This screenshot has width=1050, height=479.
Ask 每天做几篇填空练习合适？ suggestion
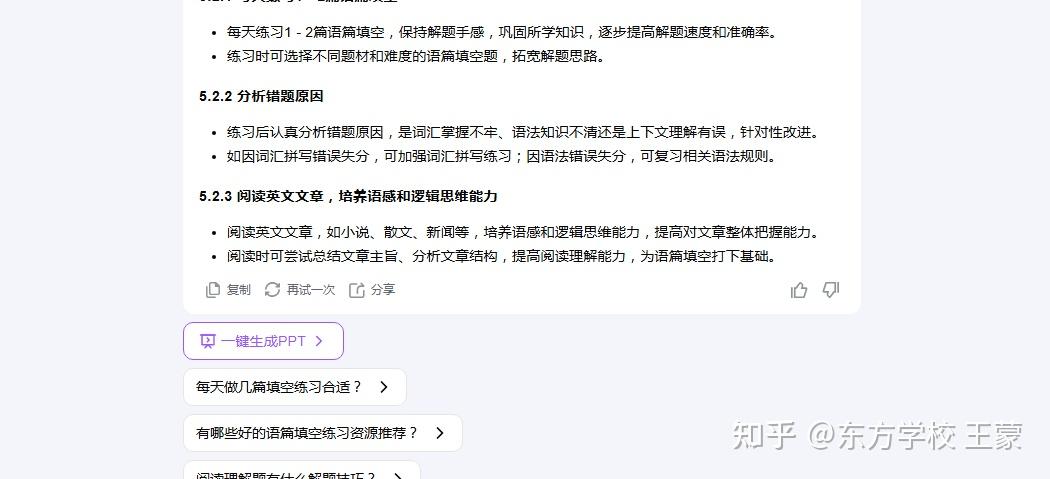click(x=295, y=387)
